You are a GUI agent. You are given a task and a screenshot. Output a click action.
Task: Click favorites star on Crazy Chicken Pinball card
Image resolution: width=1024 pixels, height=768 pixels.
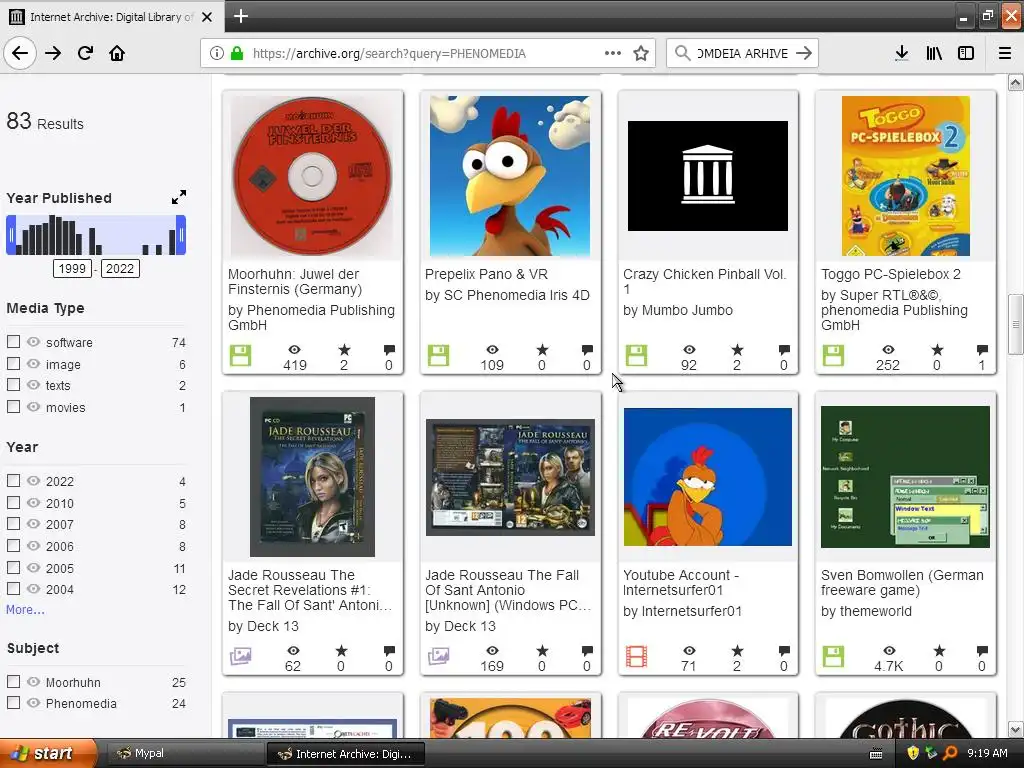click(x=737, y=350)
